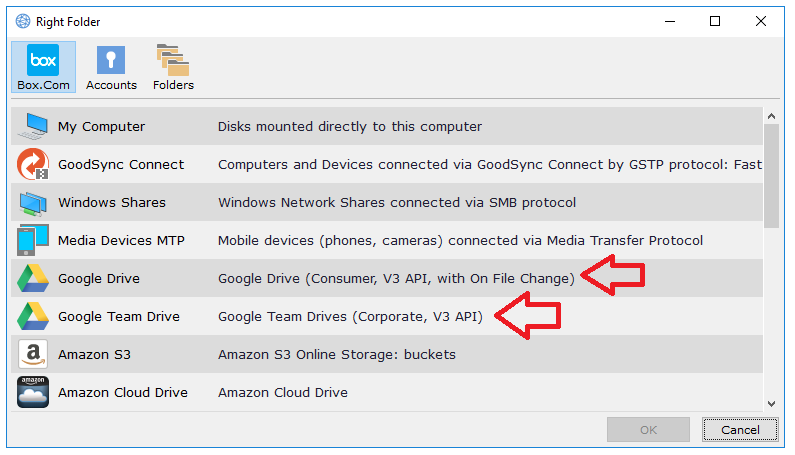Click the Google Team Drive icon
Image resolution: width=795 pixels, height=455 pixels.
(33, 317)
